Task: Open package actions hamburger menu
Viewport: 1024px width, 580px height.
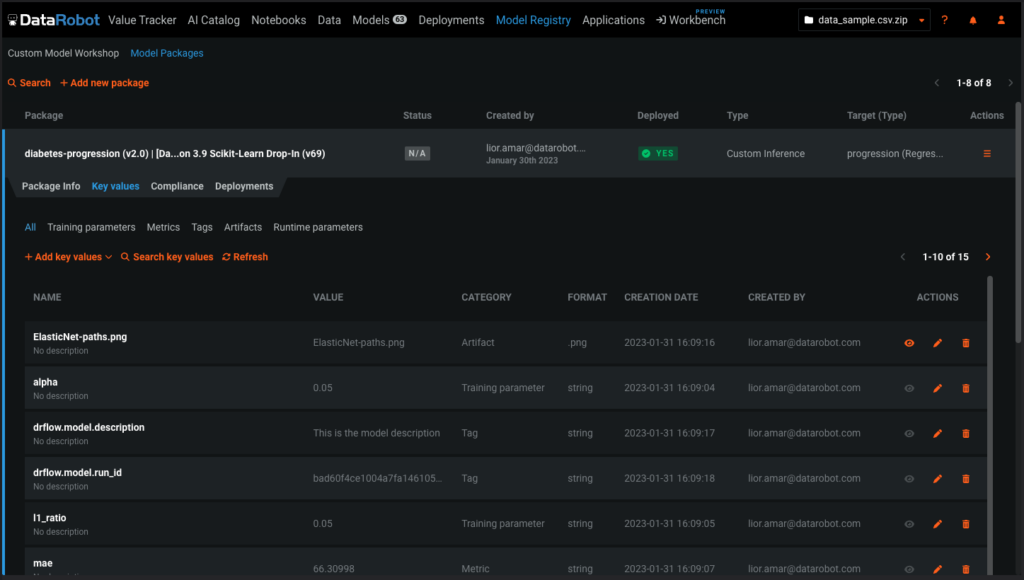Action: [987, 153]
